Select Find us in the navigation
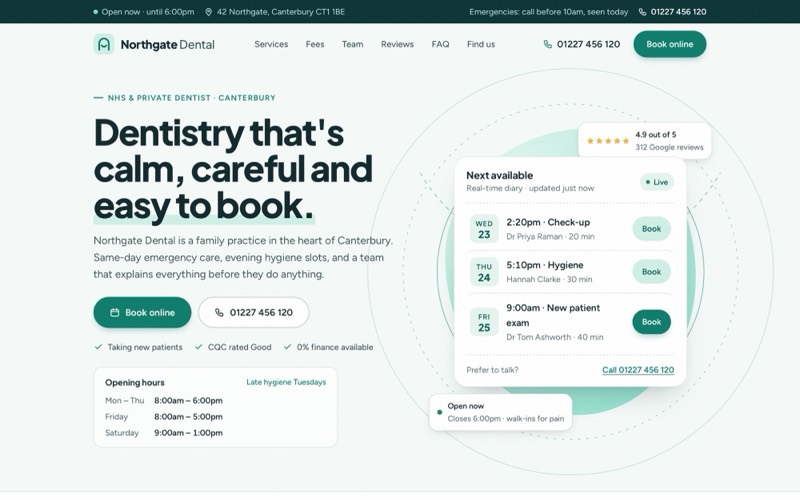 [481, 44]
